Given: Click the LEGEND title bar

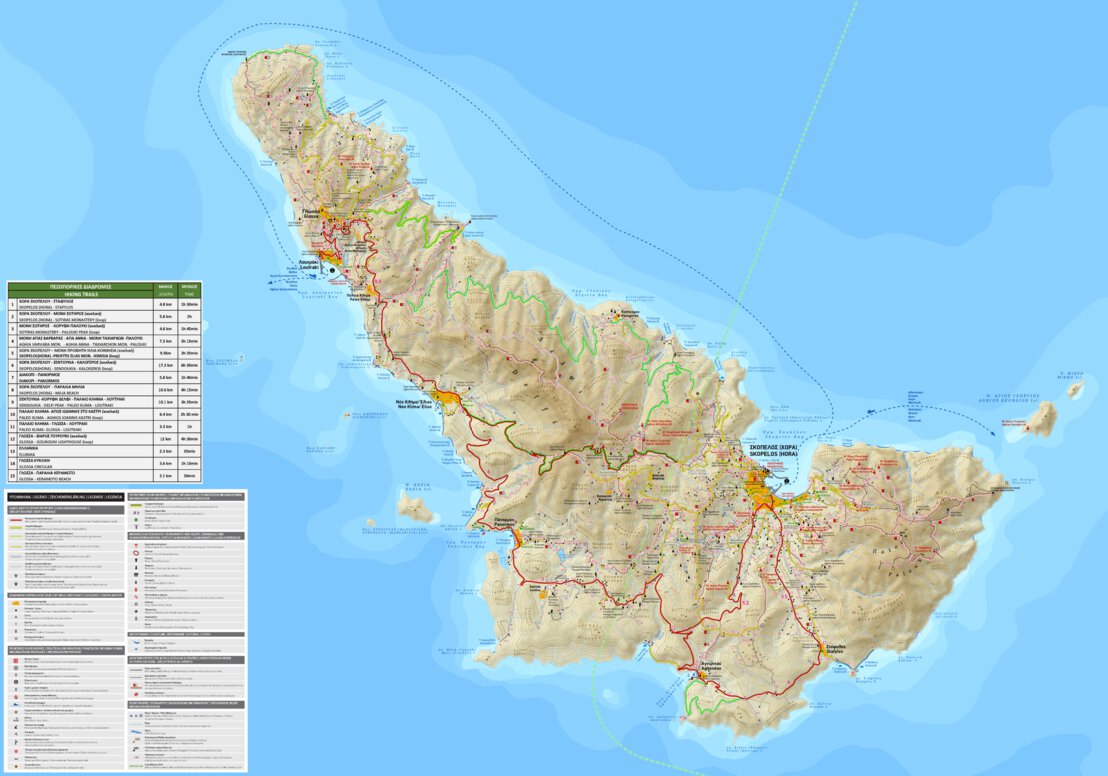Looking at the screenshot, I should click(x=66, y=497).
